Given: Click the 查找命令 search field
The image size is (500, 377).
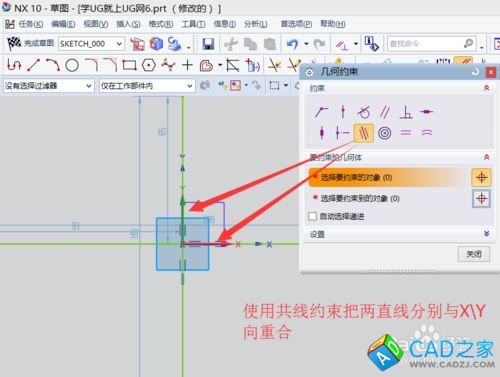Looking at the screenshot, I should click(x=431, y=44).
